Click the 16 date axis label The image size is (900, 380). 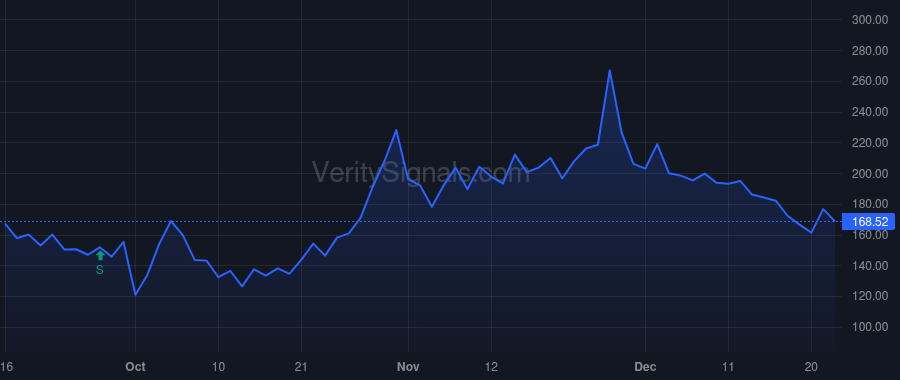click(6, 367)
